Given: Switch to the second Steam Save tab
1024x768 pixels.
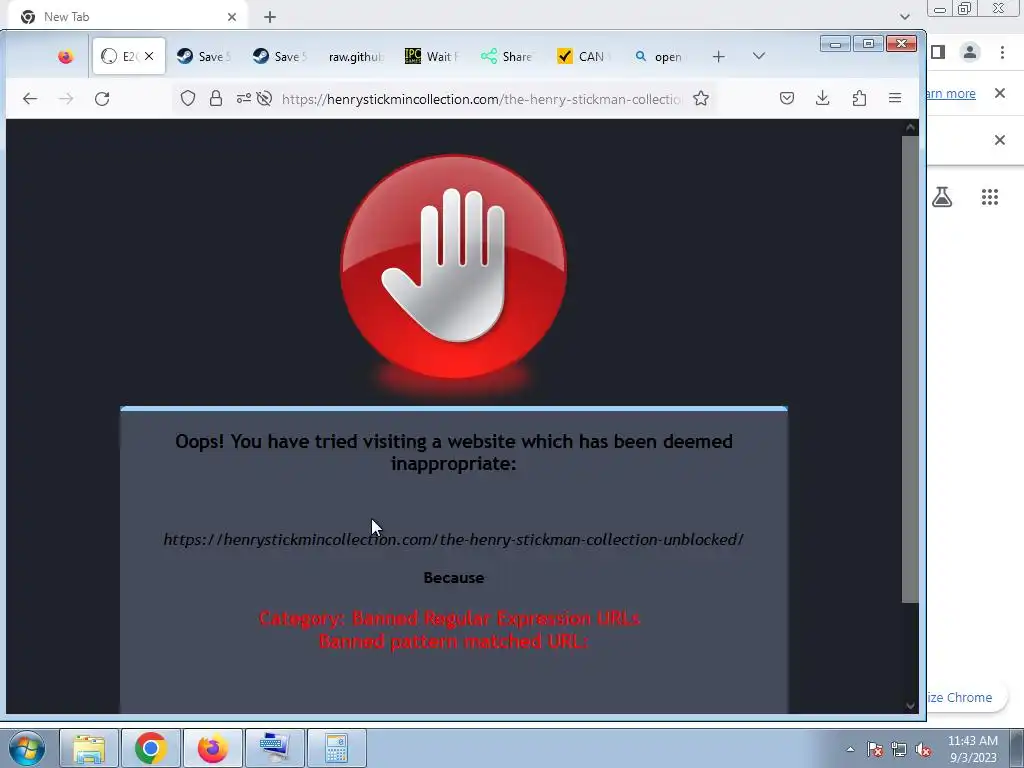Looking at the screenshot, I should (x=280, y=57).
